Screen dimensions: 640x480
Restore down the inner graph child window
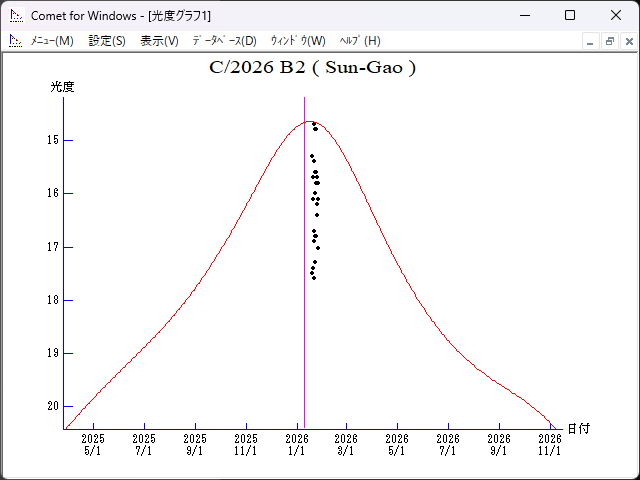609,41
